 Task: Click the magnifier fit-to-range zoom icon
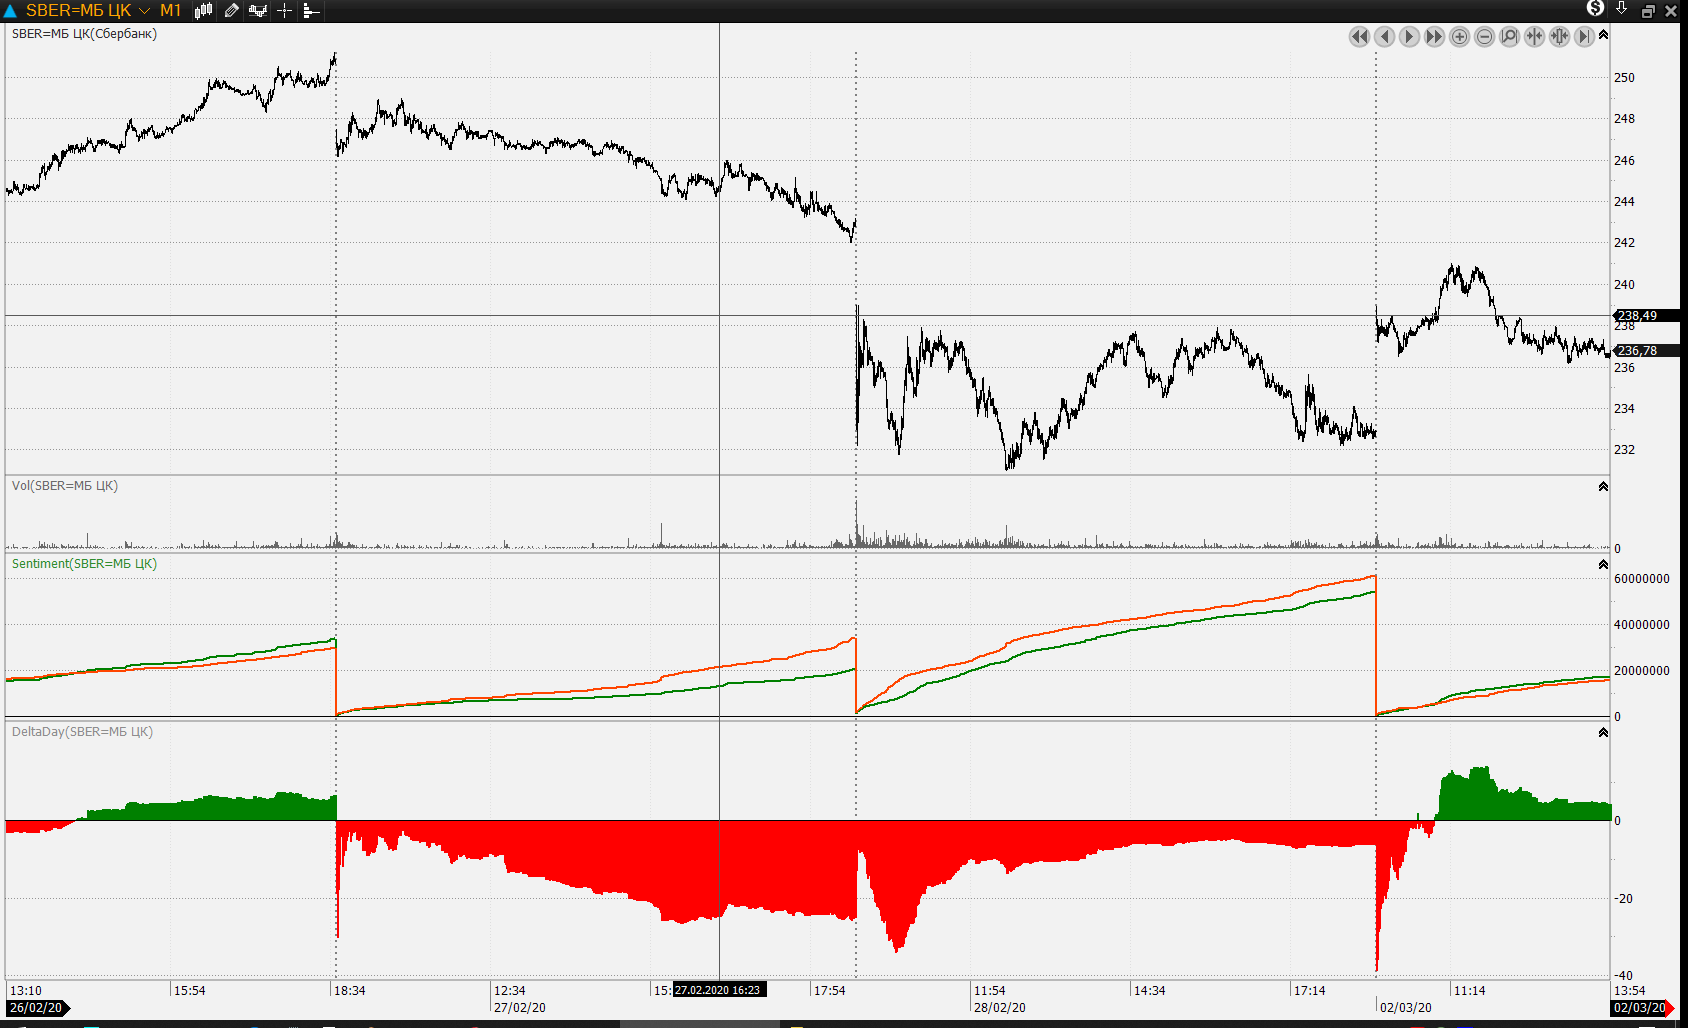pos(1509,37)
